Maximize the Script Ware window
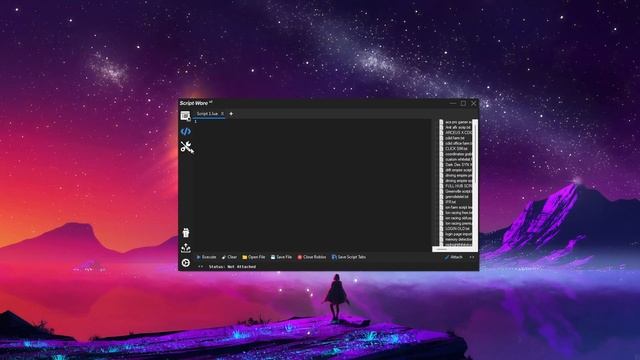The width and height of the screenshot is (640, 360). (x=463, y=103)
